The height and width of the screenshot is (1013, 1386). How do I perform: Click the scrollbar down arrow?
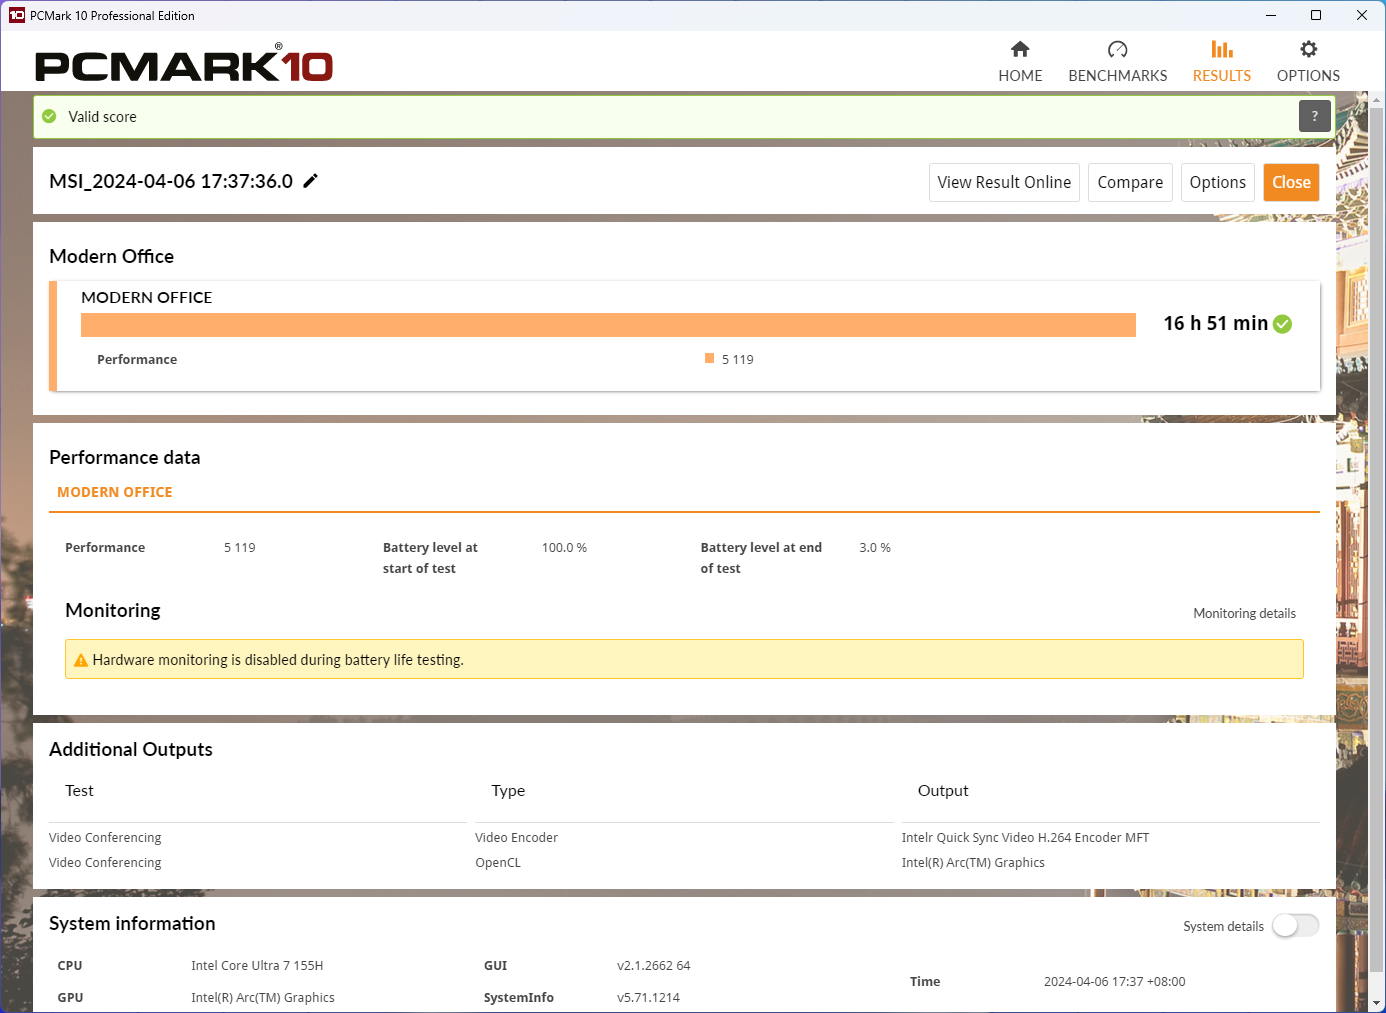1377,1003
